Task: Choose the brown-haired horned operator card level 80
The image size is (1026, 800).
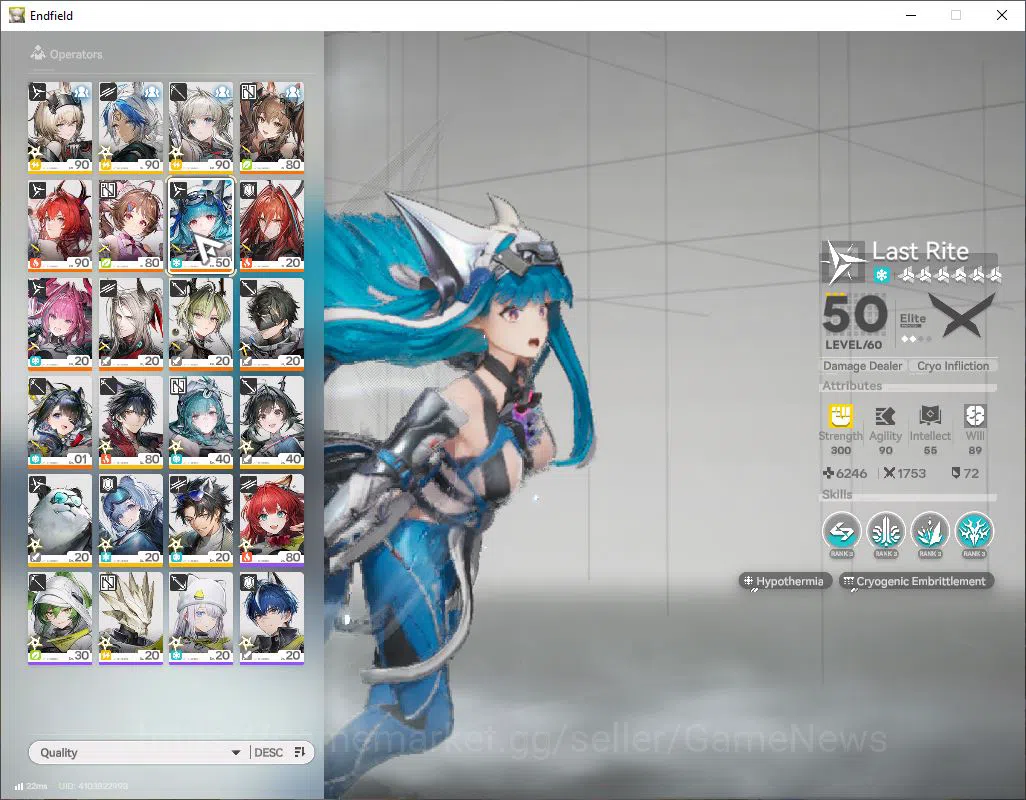Action: click(x=272, y=128)
